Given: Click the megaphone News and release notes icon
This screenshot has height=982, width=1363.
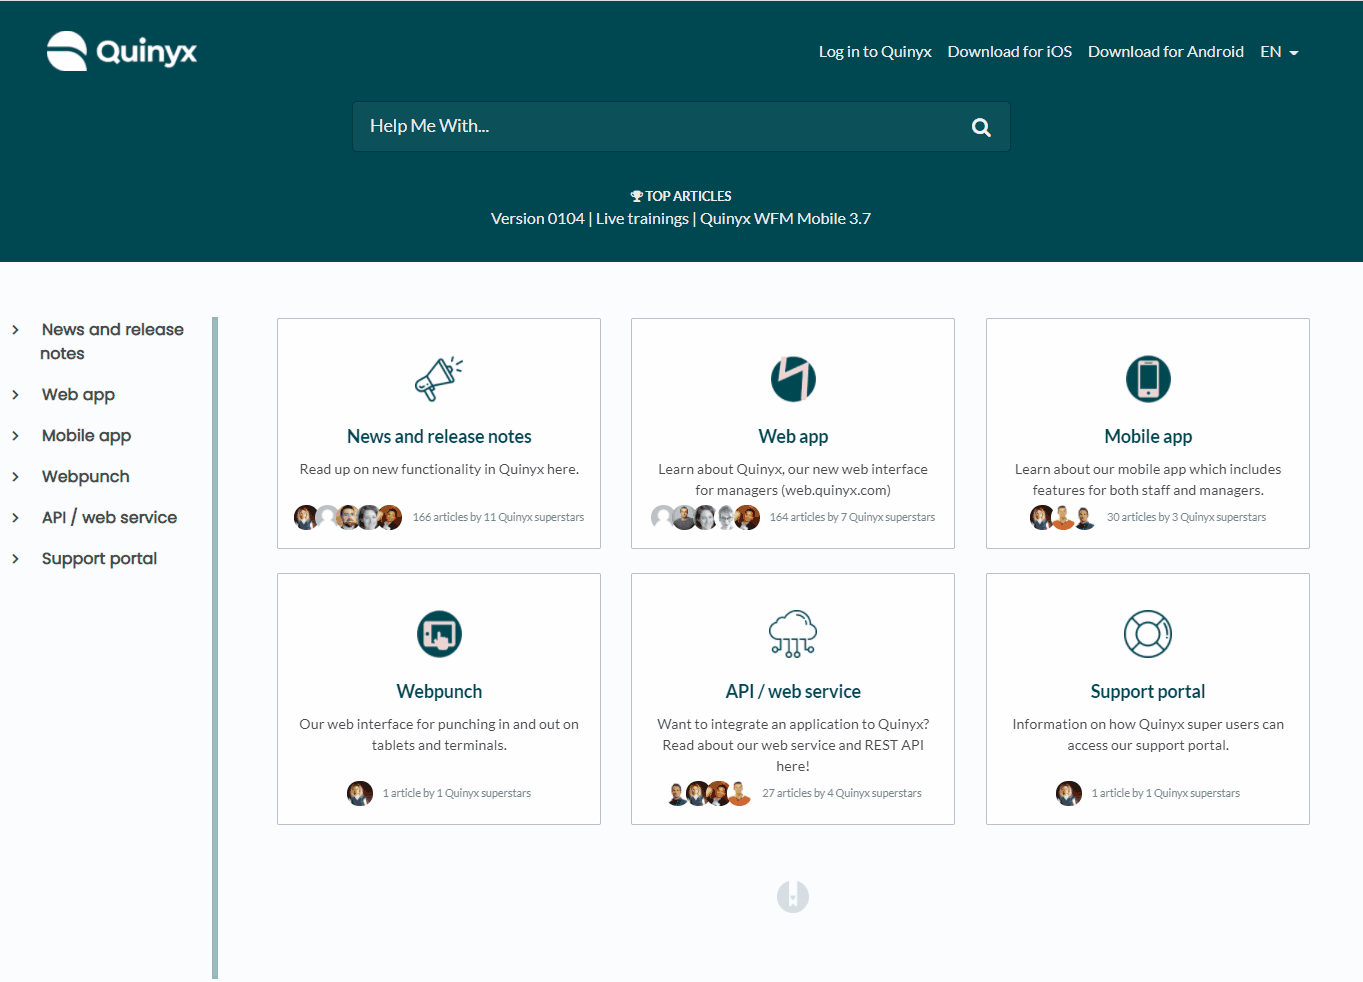Looking at the screenshot, I should click(439, 379).
